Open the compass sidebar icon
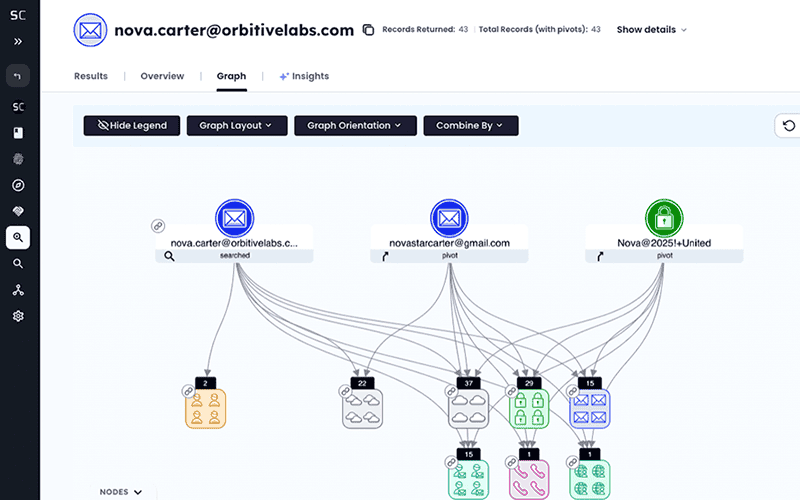This screenshot has width=800, height=500. [x=18, y=185]
